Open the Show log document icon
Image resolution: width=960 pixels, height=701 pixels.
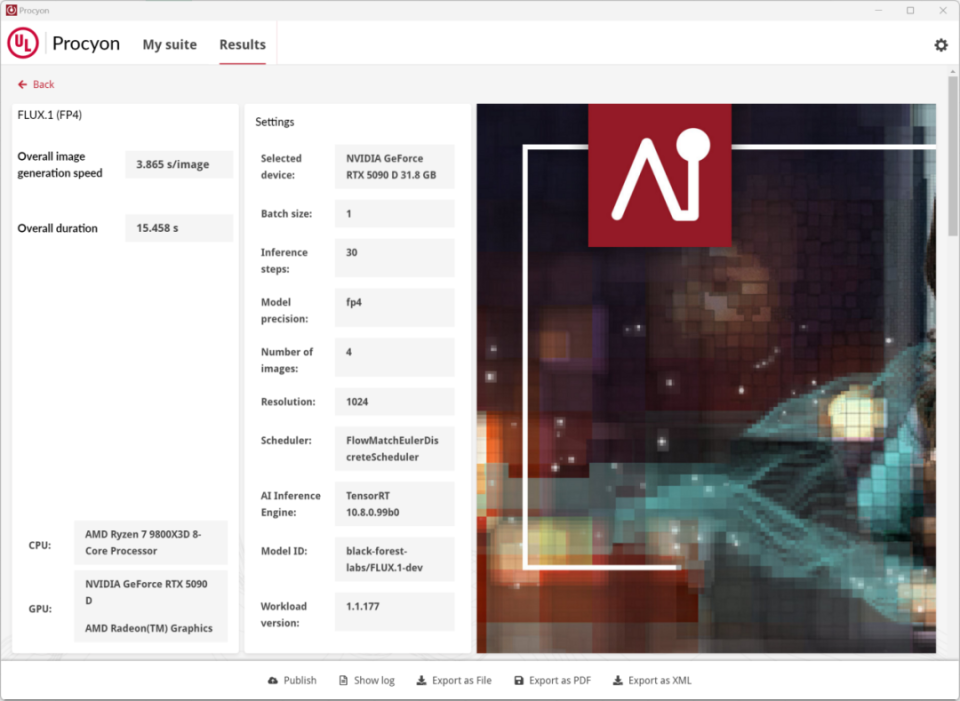(343, 681)
